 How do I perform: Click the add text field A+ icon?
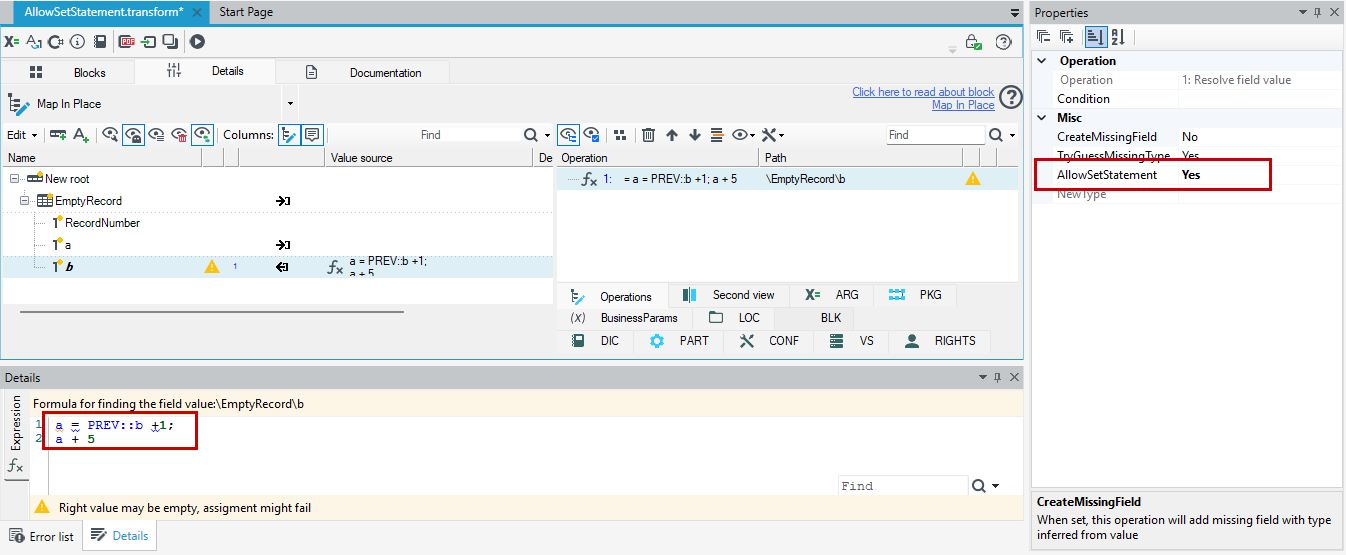pyautogui.click(x=81, y=135)
